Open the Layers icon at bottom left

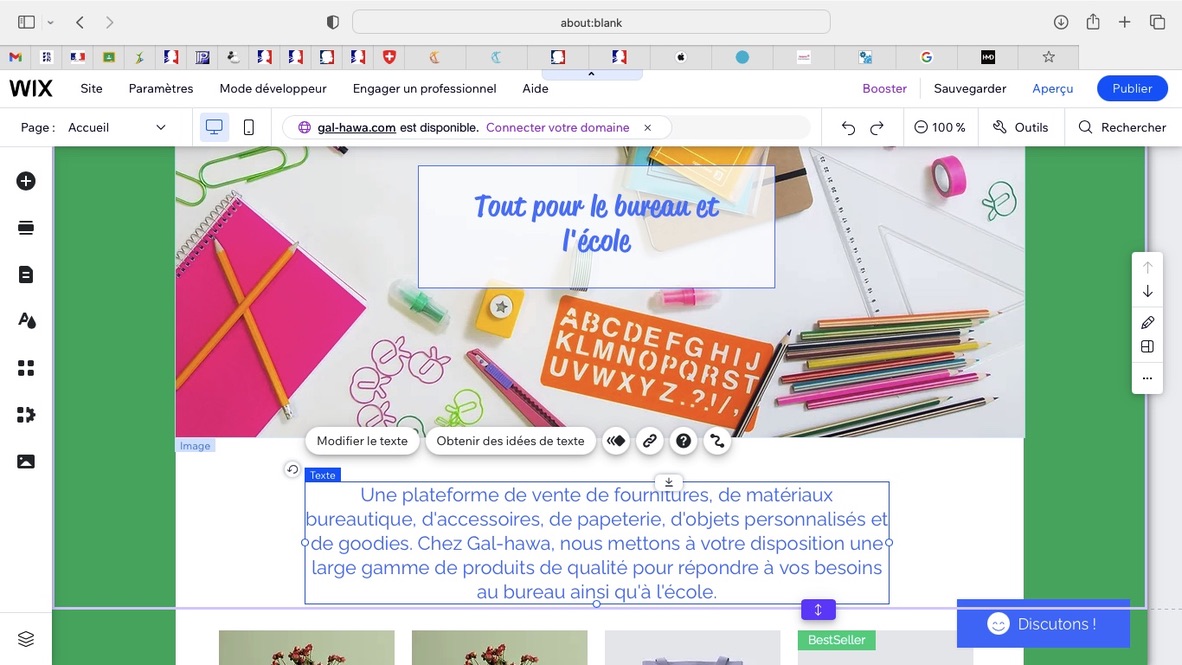click(26, 639)
